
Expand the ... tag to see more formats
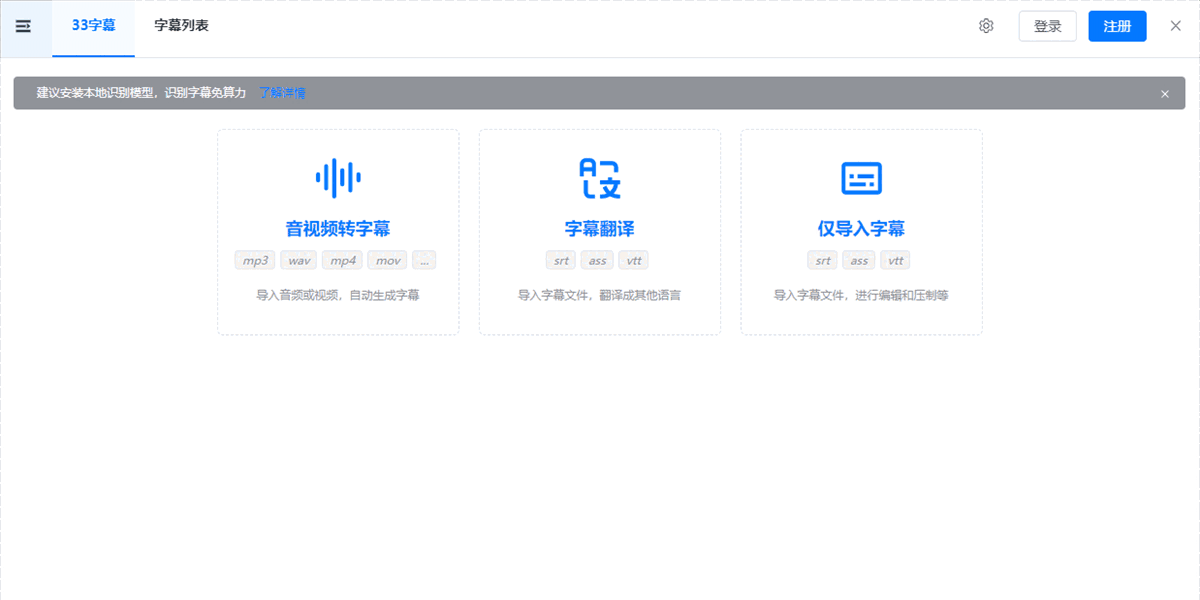tap(424, 260)
